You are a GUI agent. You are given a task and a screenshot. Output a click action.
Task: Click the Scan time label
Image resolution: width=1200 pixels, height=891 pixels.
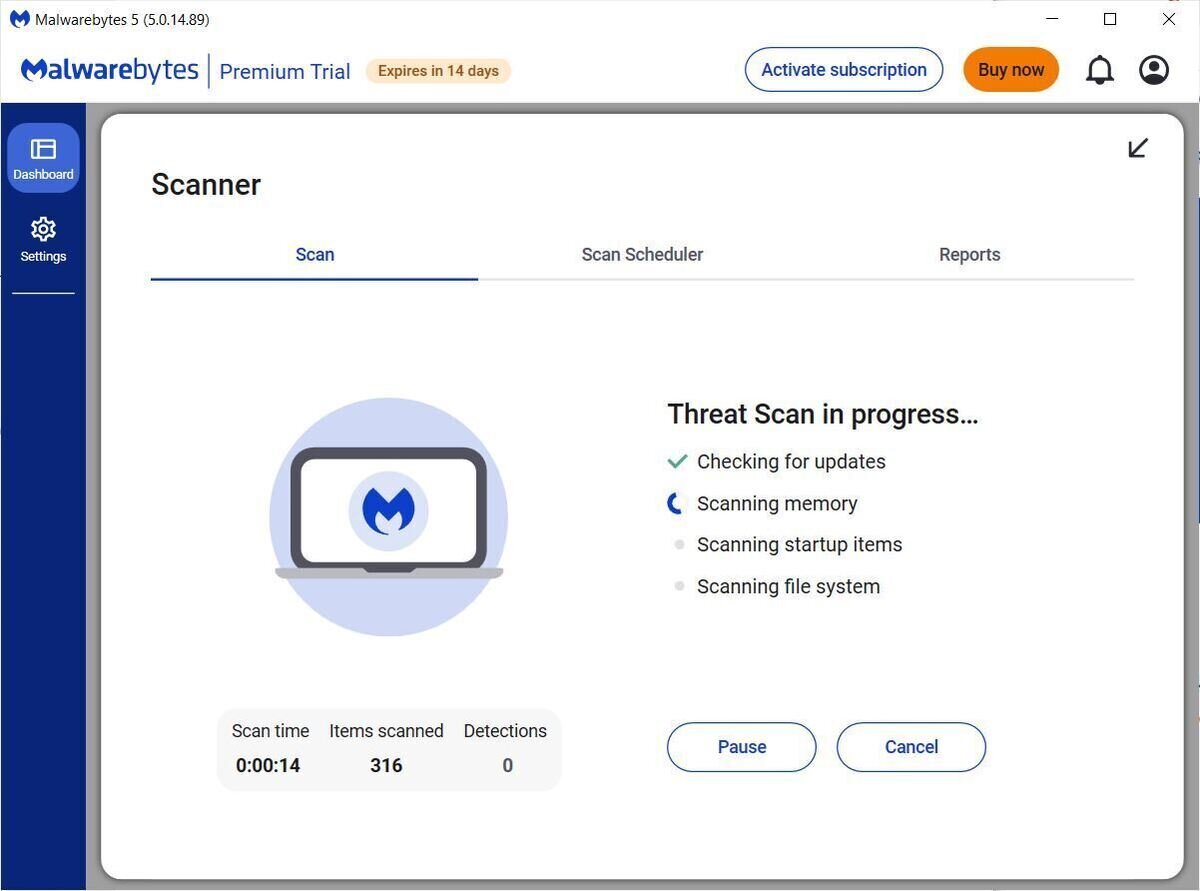(x=270, y=731)
